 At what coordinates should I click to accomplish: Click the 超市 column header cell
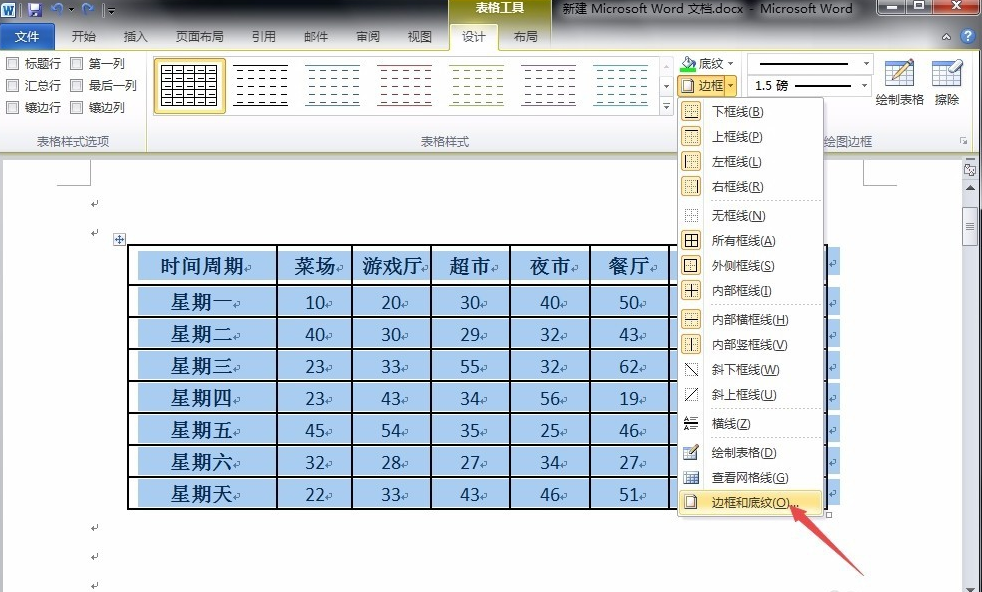click(x=470, y=266)
